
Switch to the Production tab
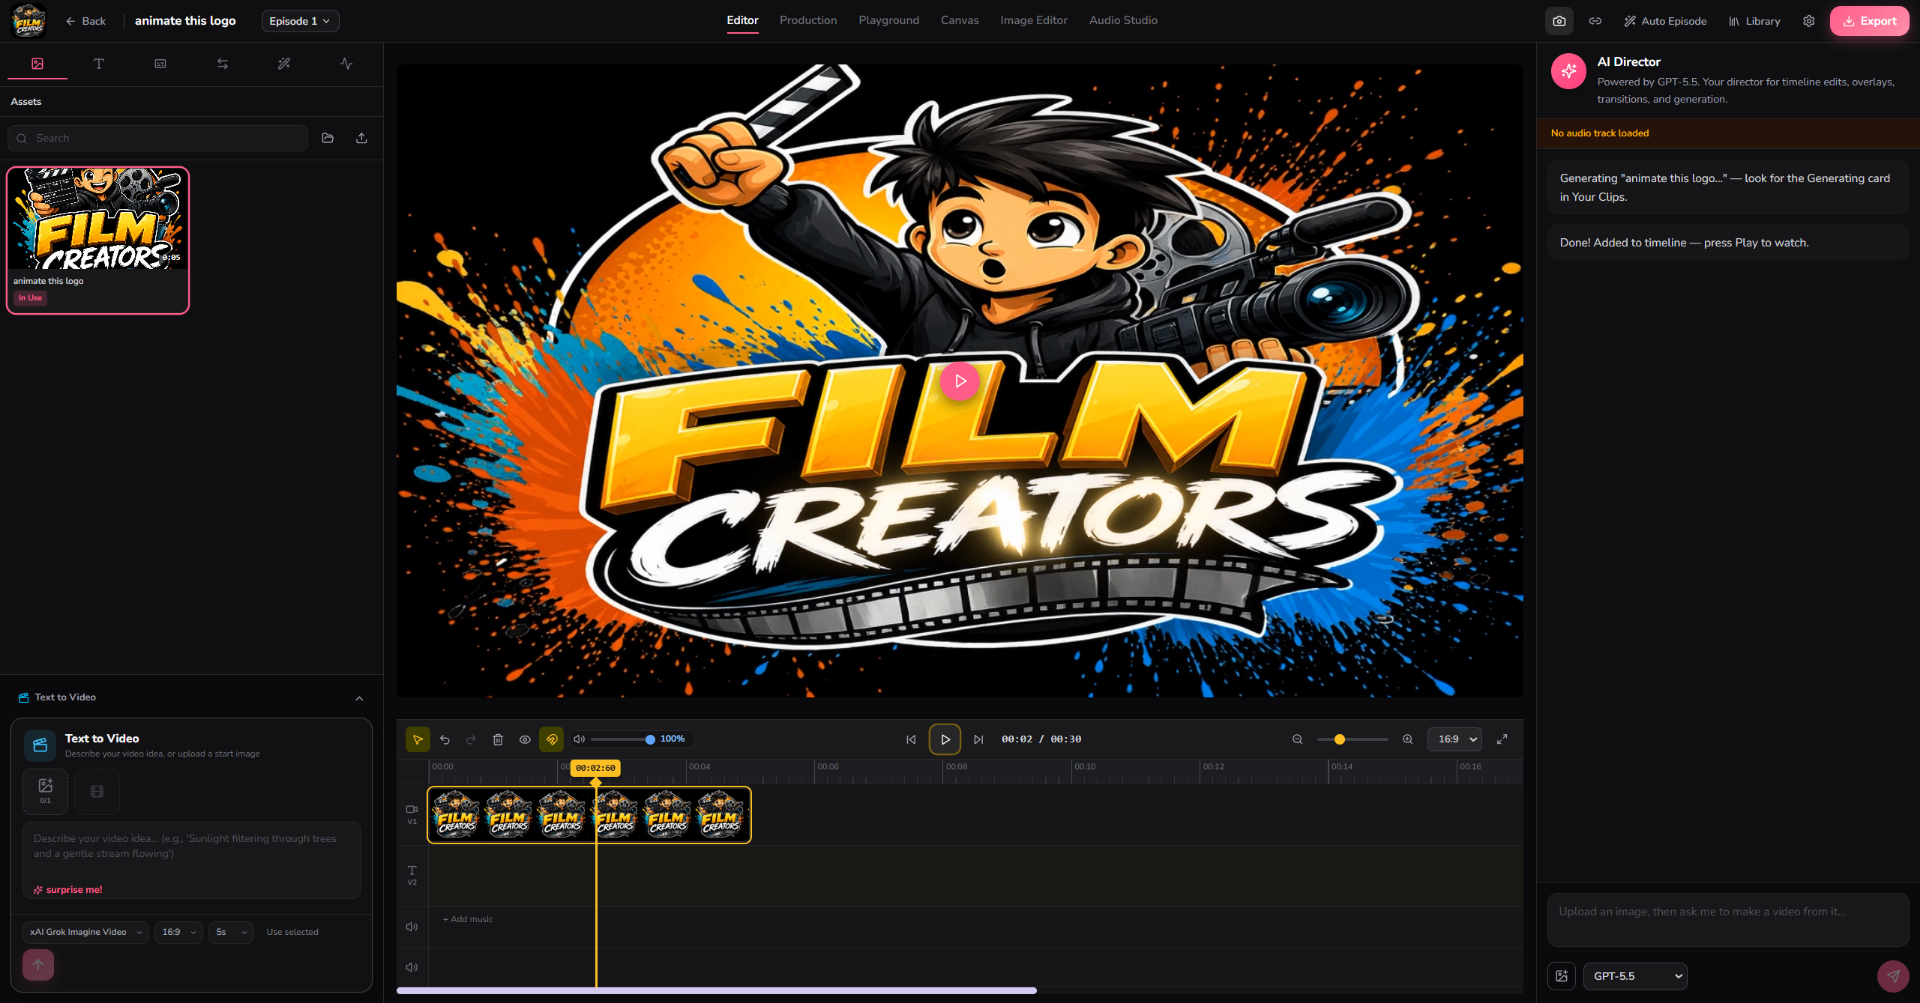[x=808, y=20]
